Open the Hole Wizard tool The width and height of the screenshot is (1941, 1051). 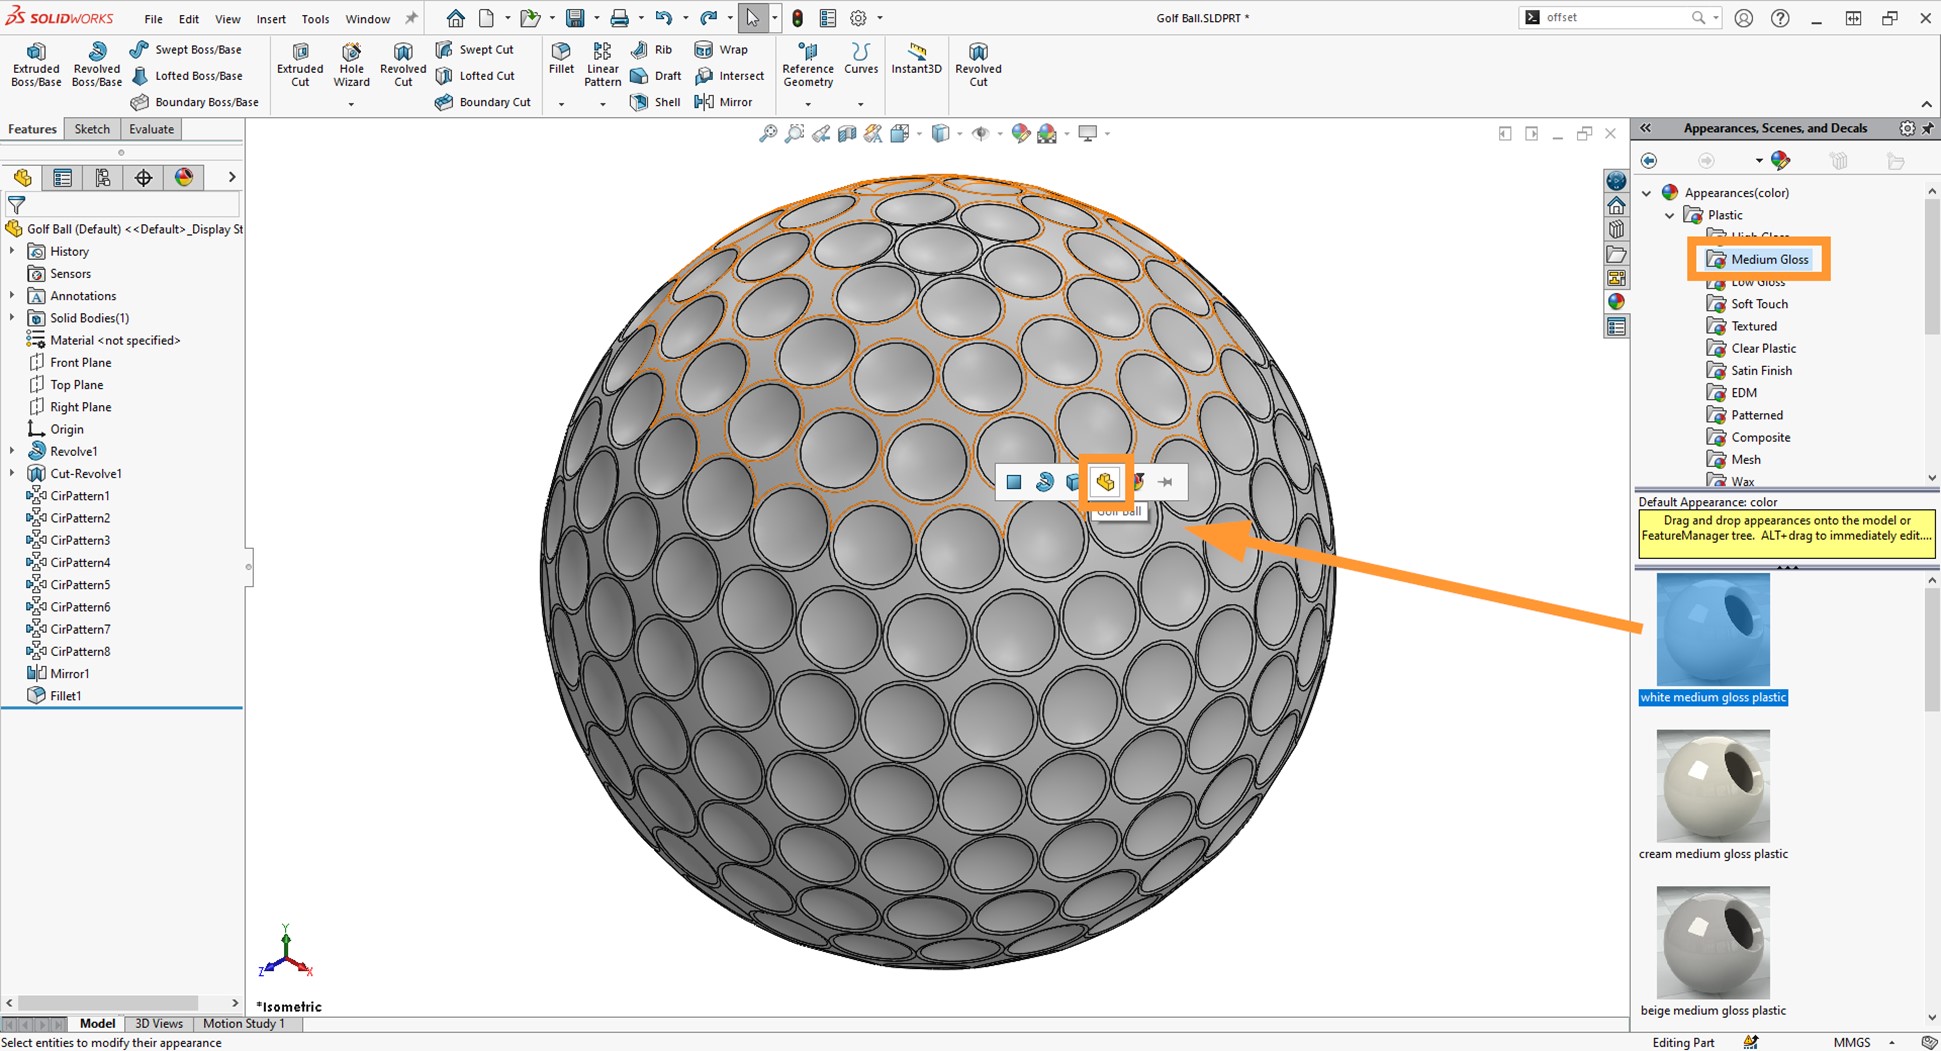click(351, 63)
